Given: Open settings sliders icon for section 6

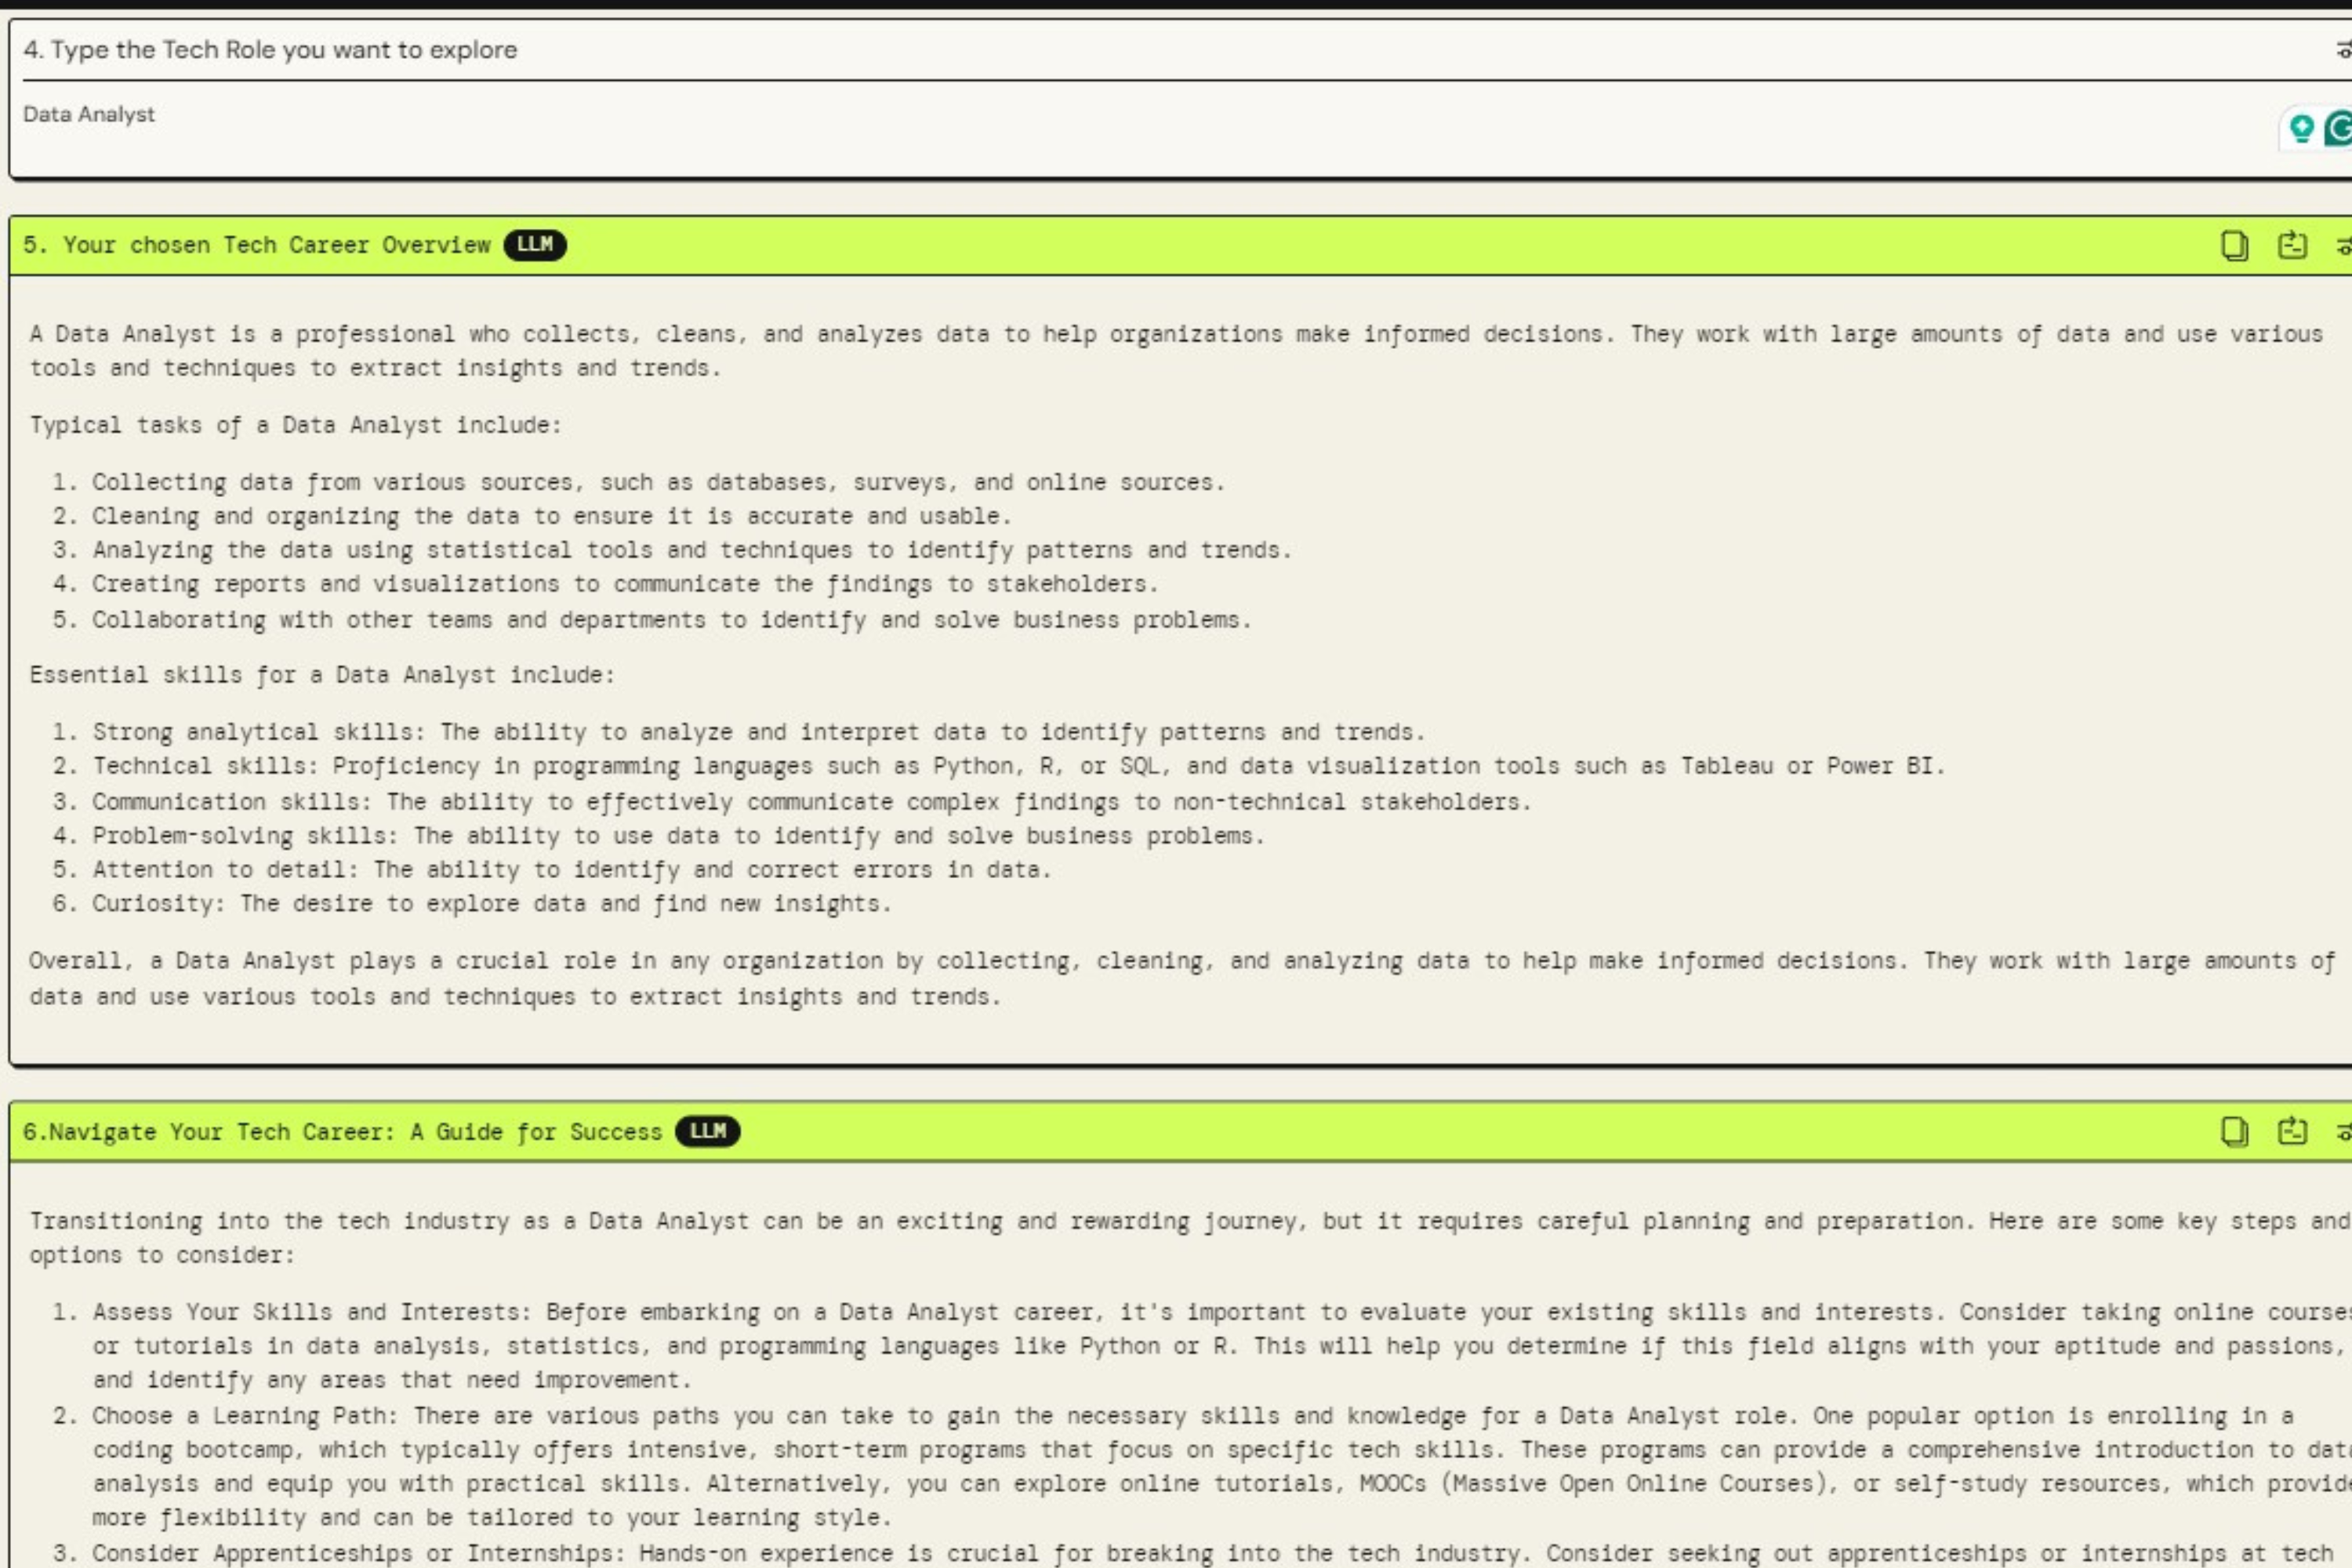Looking at the screenshot, I should tap(2343, 1131).
